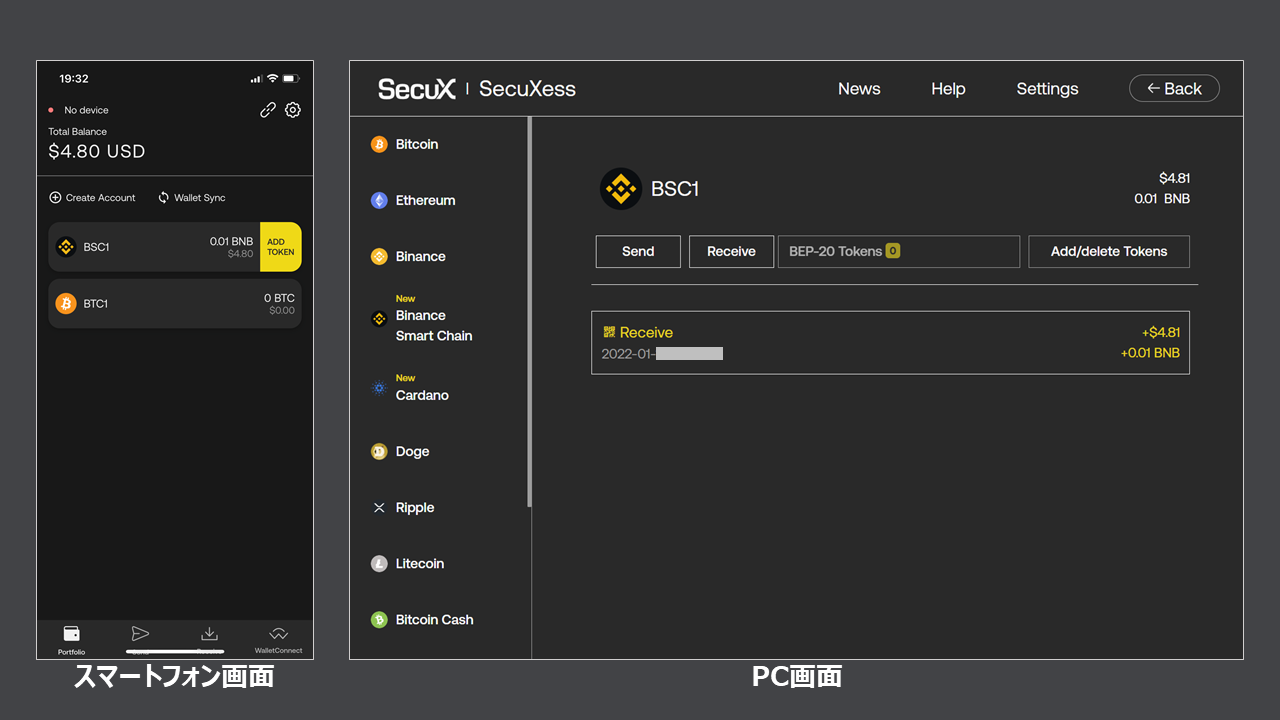Click the Back button

(x=1174, y=88)
